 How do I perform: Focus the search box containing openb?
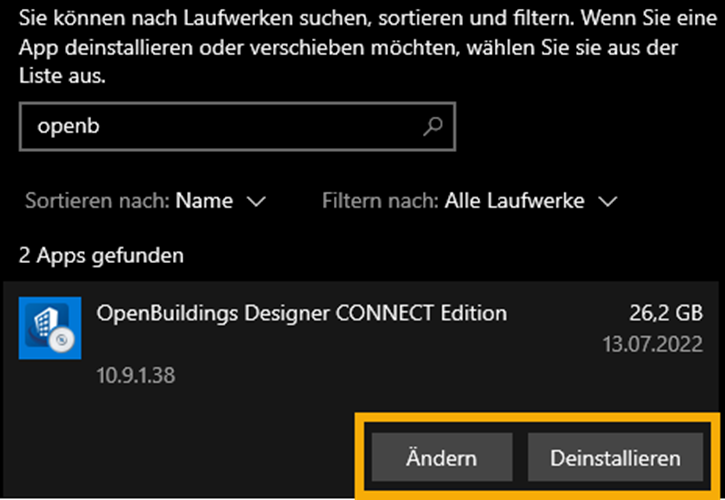[238, 126]
